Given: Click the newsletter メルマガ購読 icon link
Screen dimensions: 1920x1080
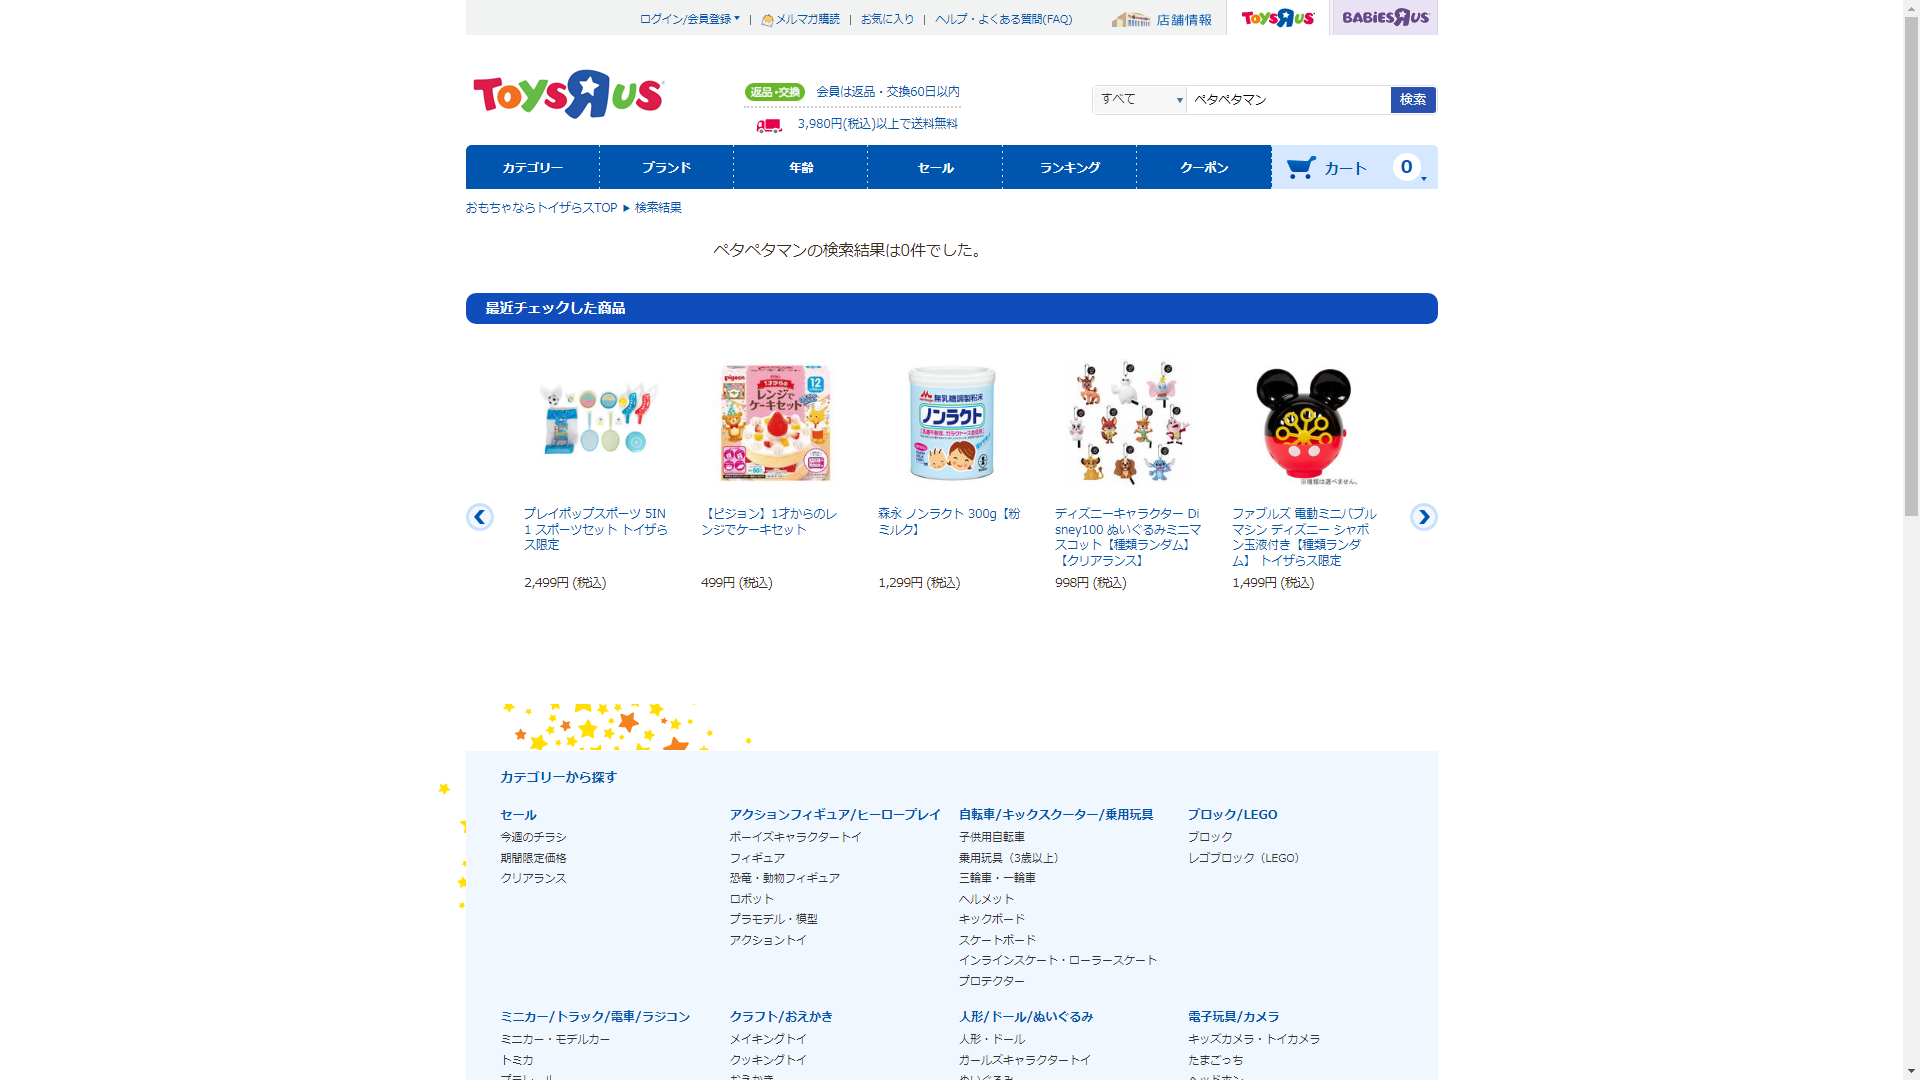Looking at the screenshot, I should (x=800, y=19).
